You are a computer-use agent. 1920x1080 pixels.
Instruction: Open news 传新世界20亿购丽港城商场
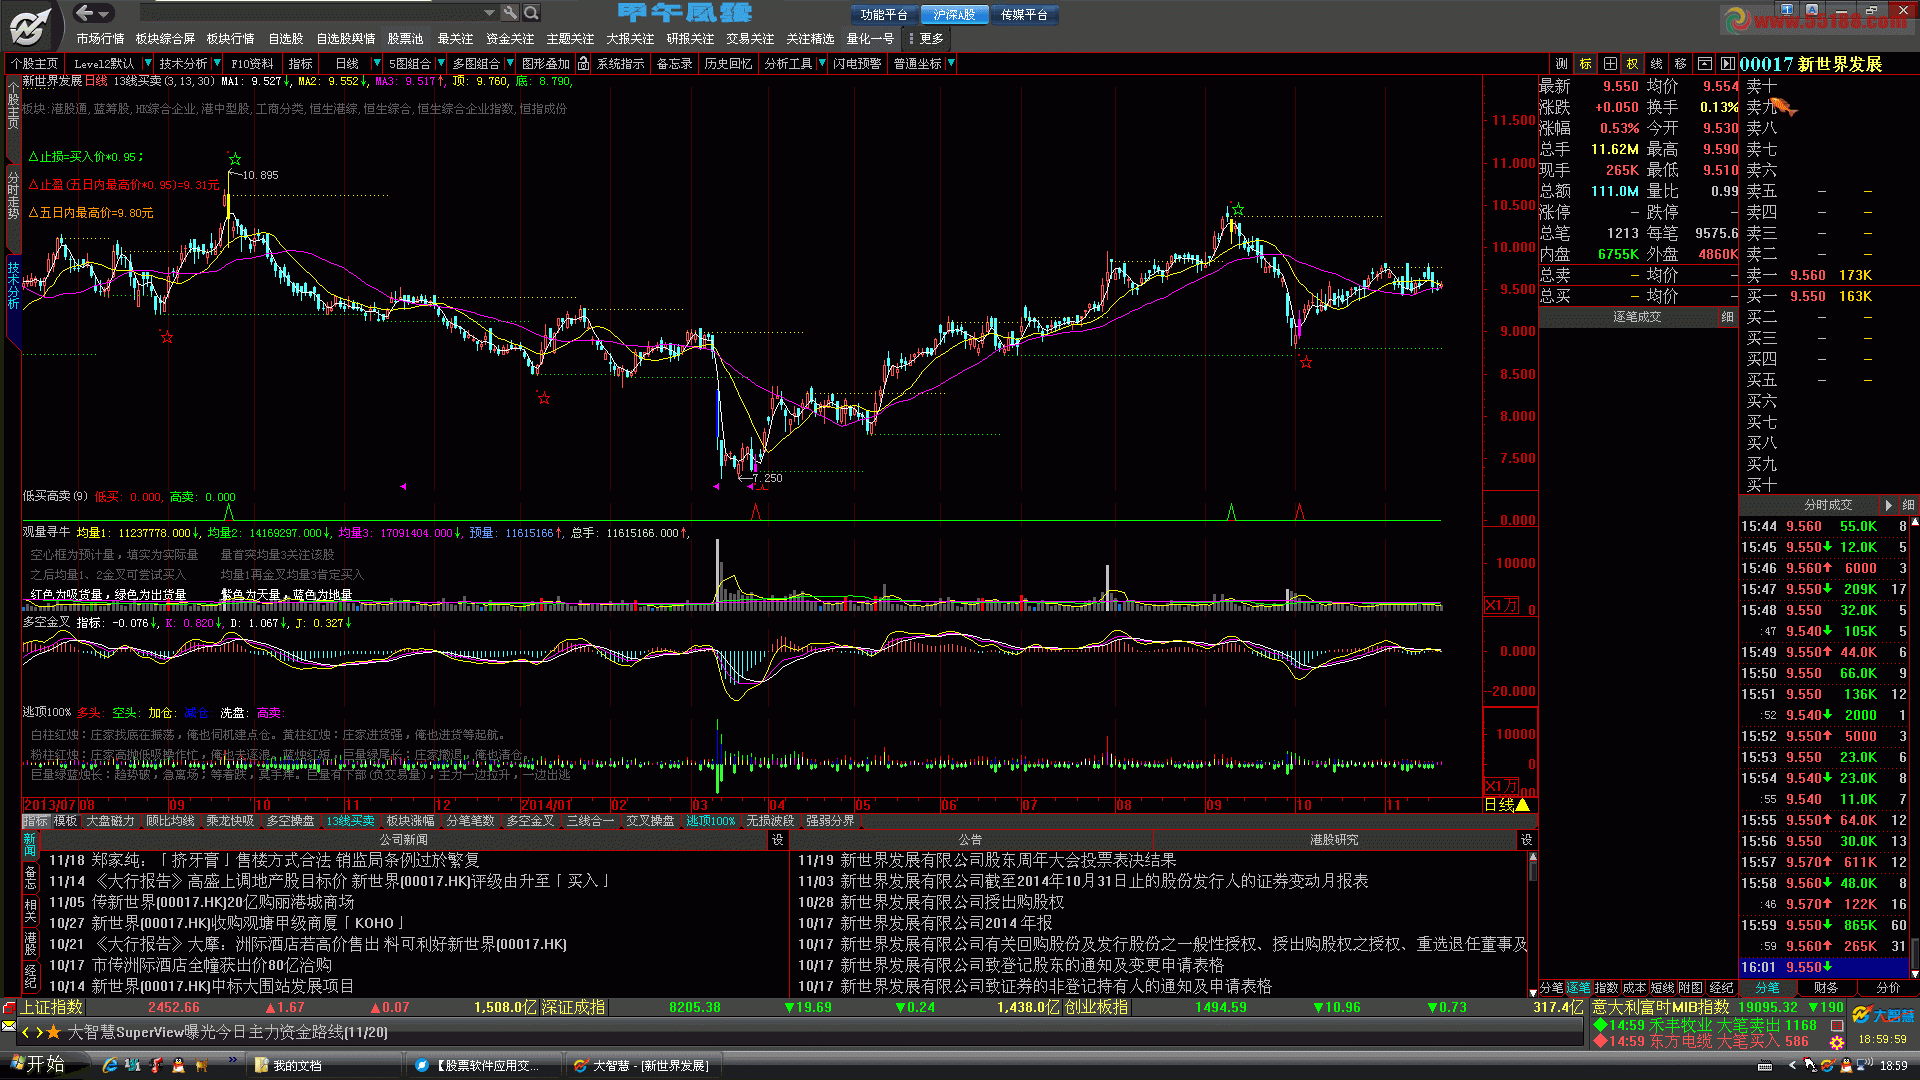coord(223,902)
